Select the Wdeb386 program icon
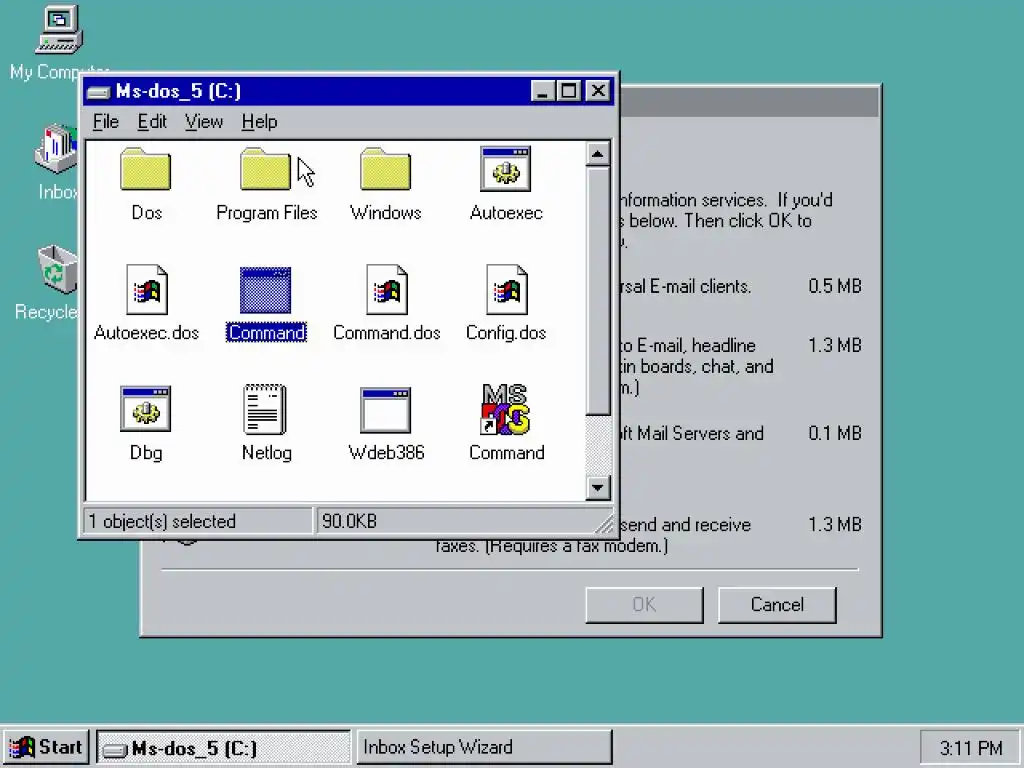Viewport: 1024px width, 768px height. tap(385, 410)
